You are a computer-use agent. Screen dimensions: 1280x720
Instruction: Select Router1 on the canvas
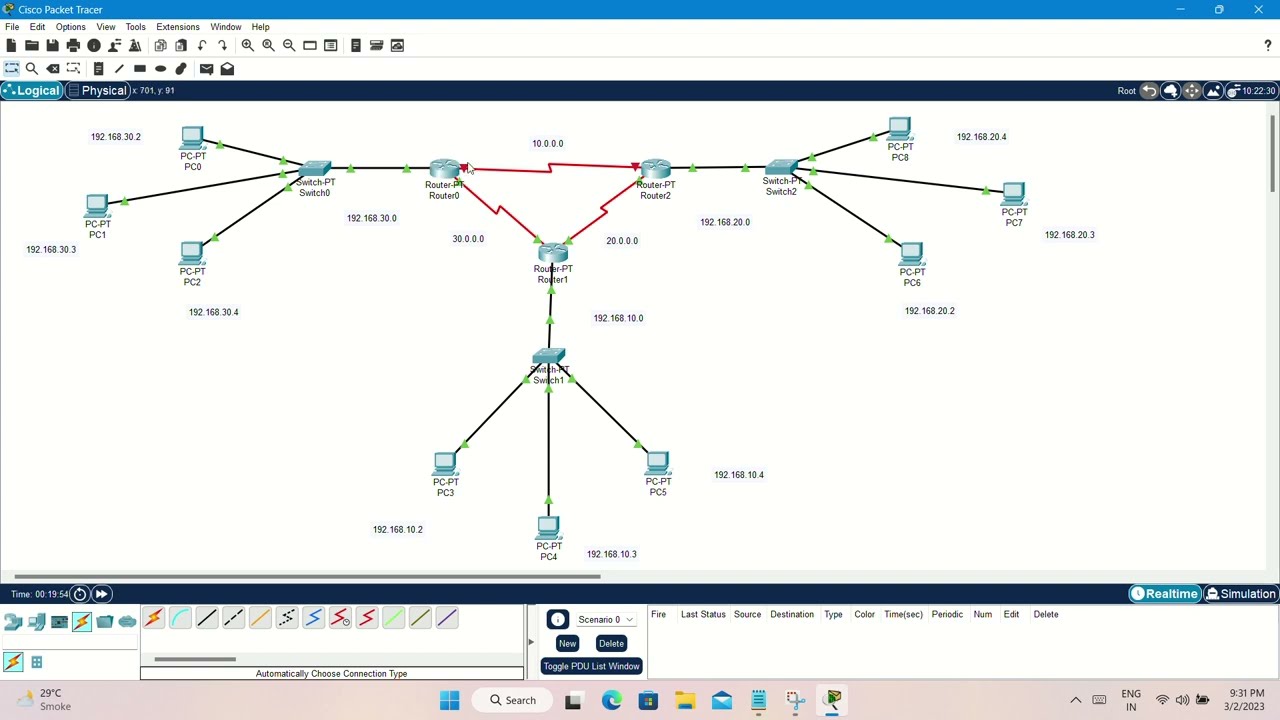tap(552, 254)
